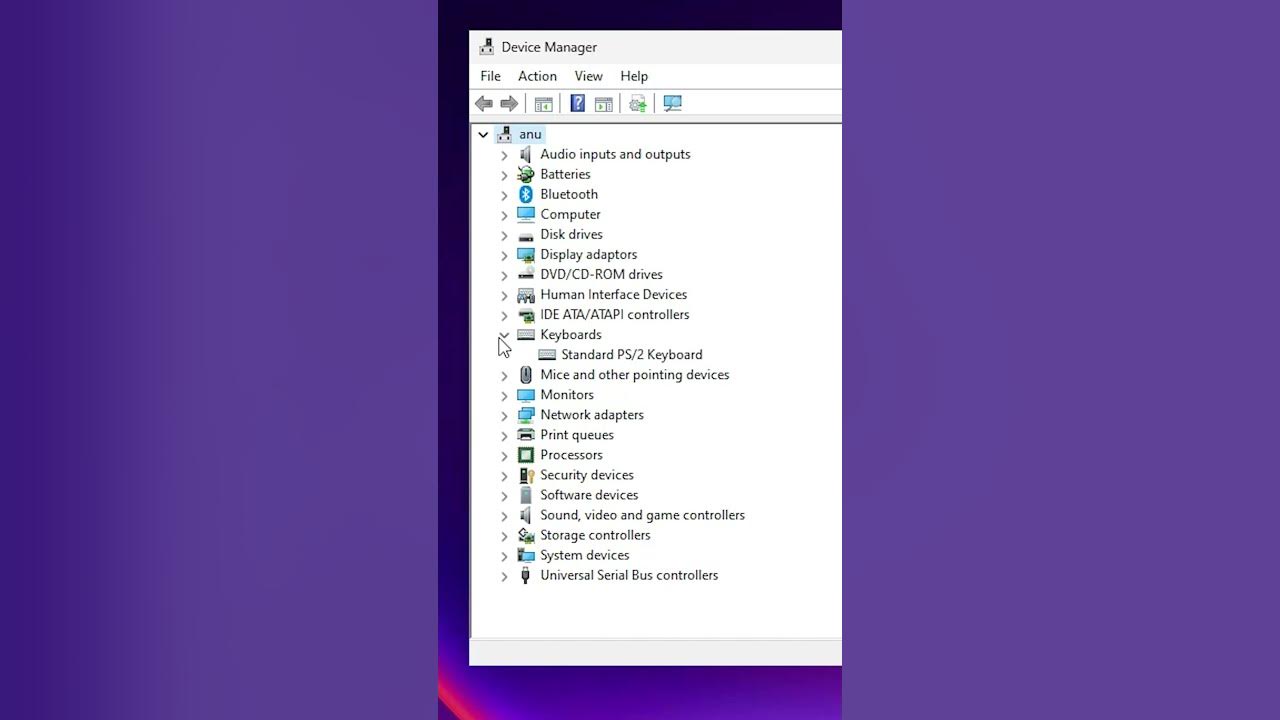This screenshot has height=720, width=1280.
Task: Click the Computer monitor icon
Action: point(526,214)
